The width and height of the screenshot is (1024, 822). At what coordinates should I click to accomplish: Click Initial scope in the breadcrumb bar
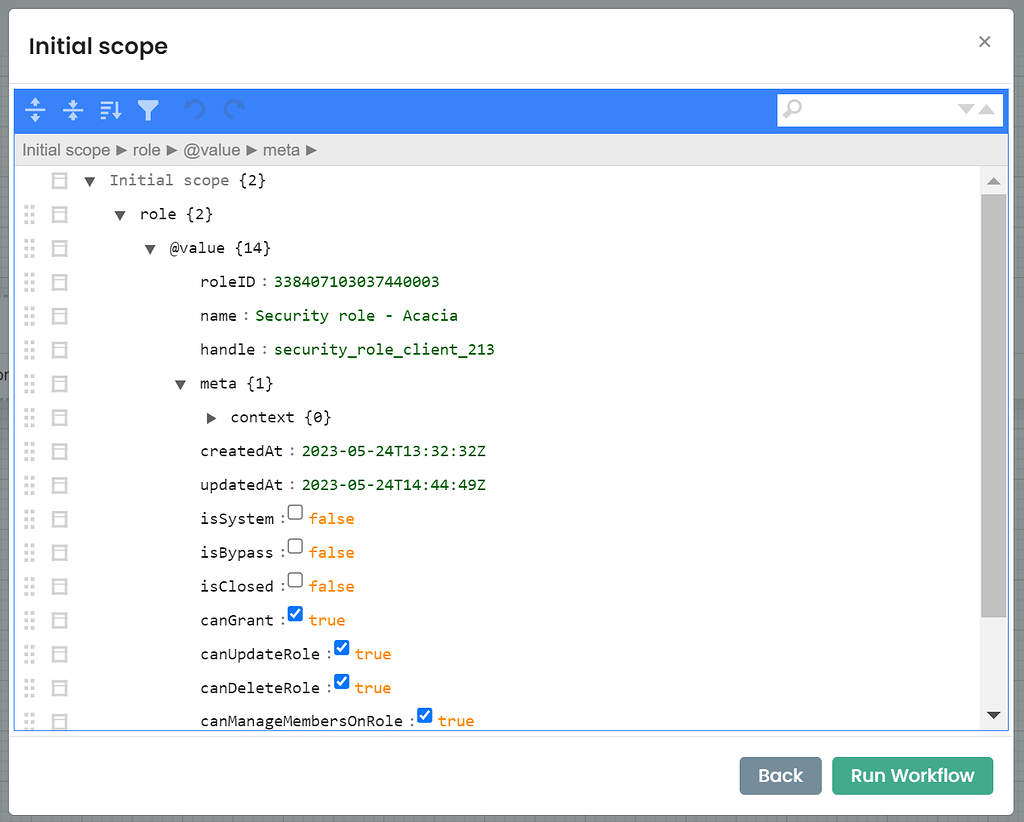click(x=65, y=149)
